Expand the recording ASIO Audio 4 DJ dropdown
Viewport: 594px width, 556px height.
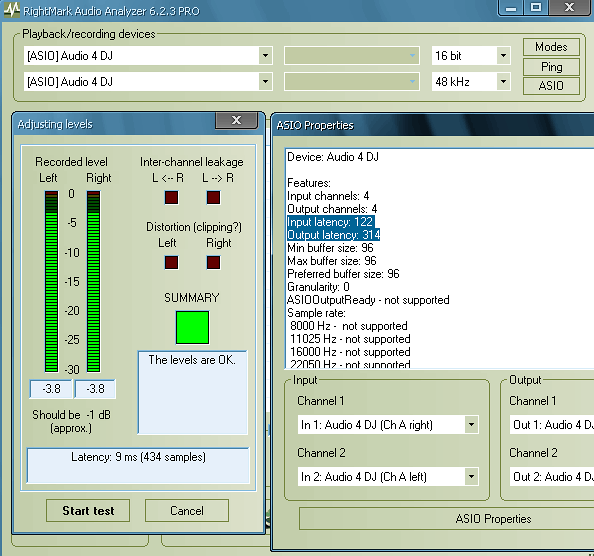(266, 81)
